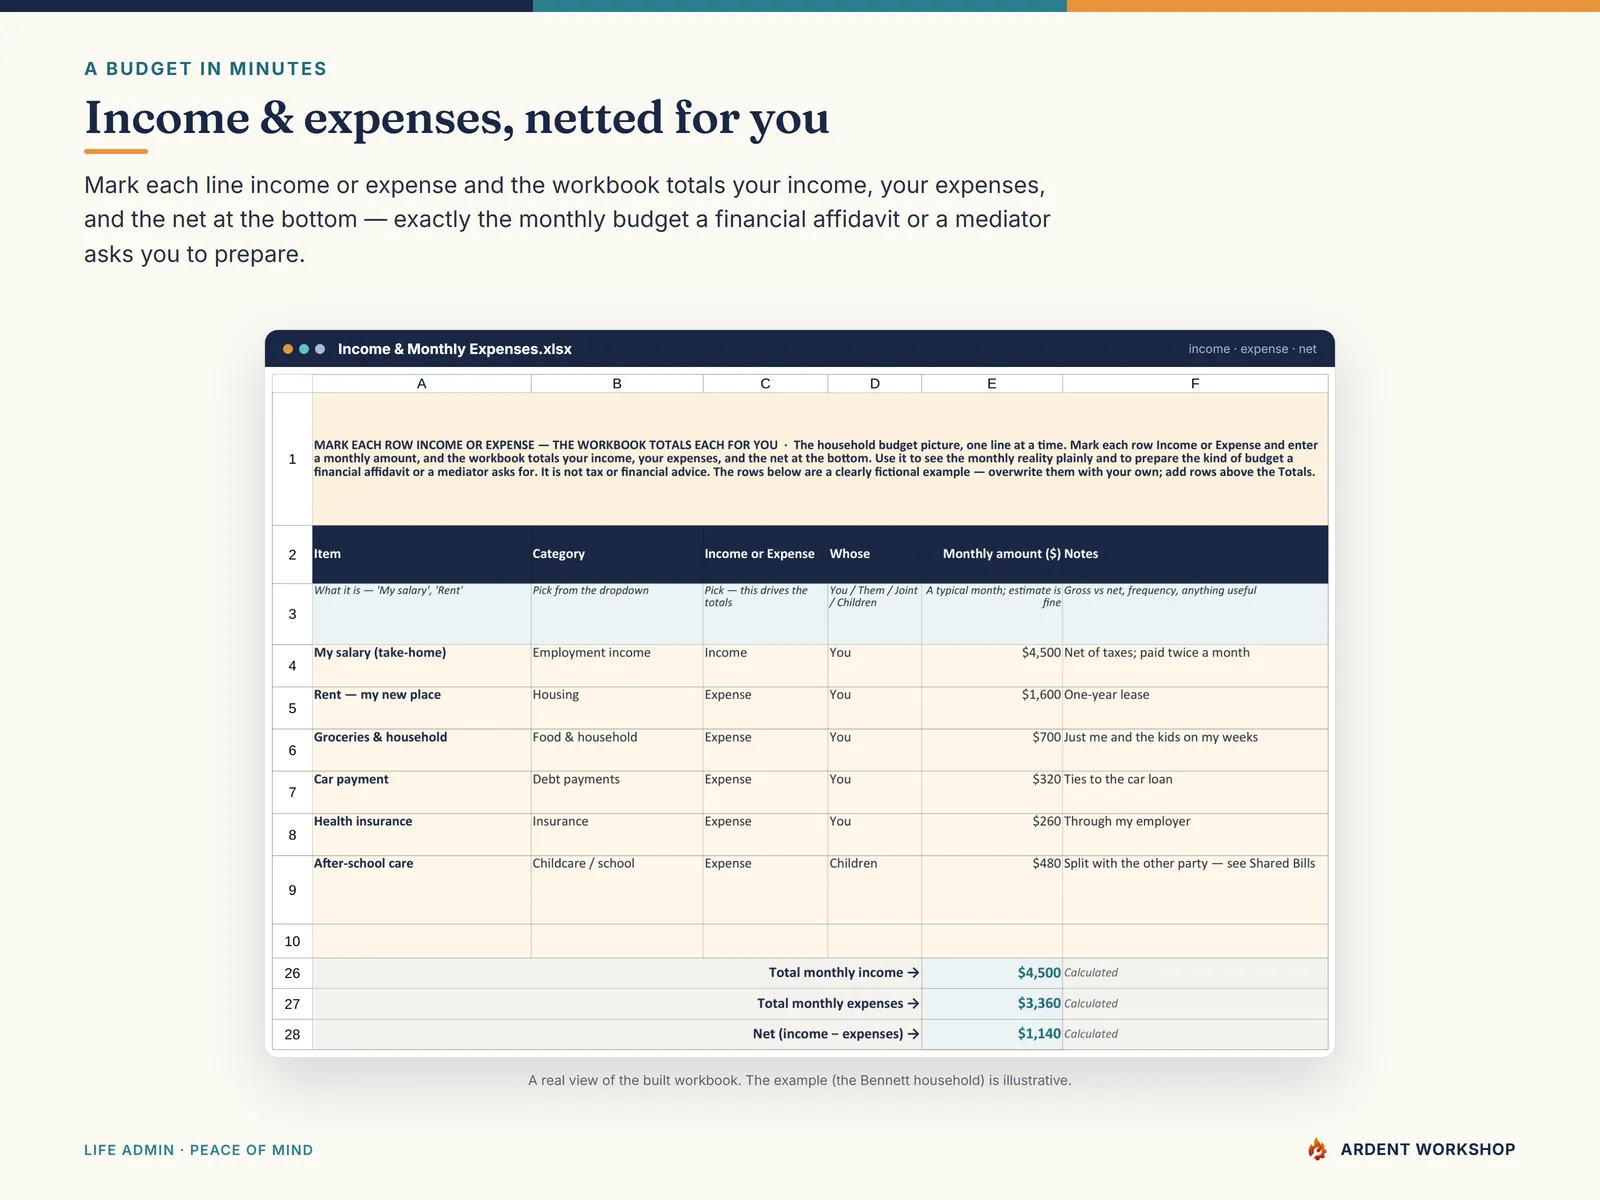The height and width of the screenshot is (1200, 1600).
Task: Click the $1,600 rent amount
Action: click(x=992, y=707)
